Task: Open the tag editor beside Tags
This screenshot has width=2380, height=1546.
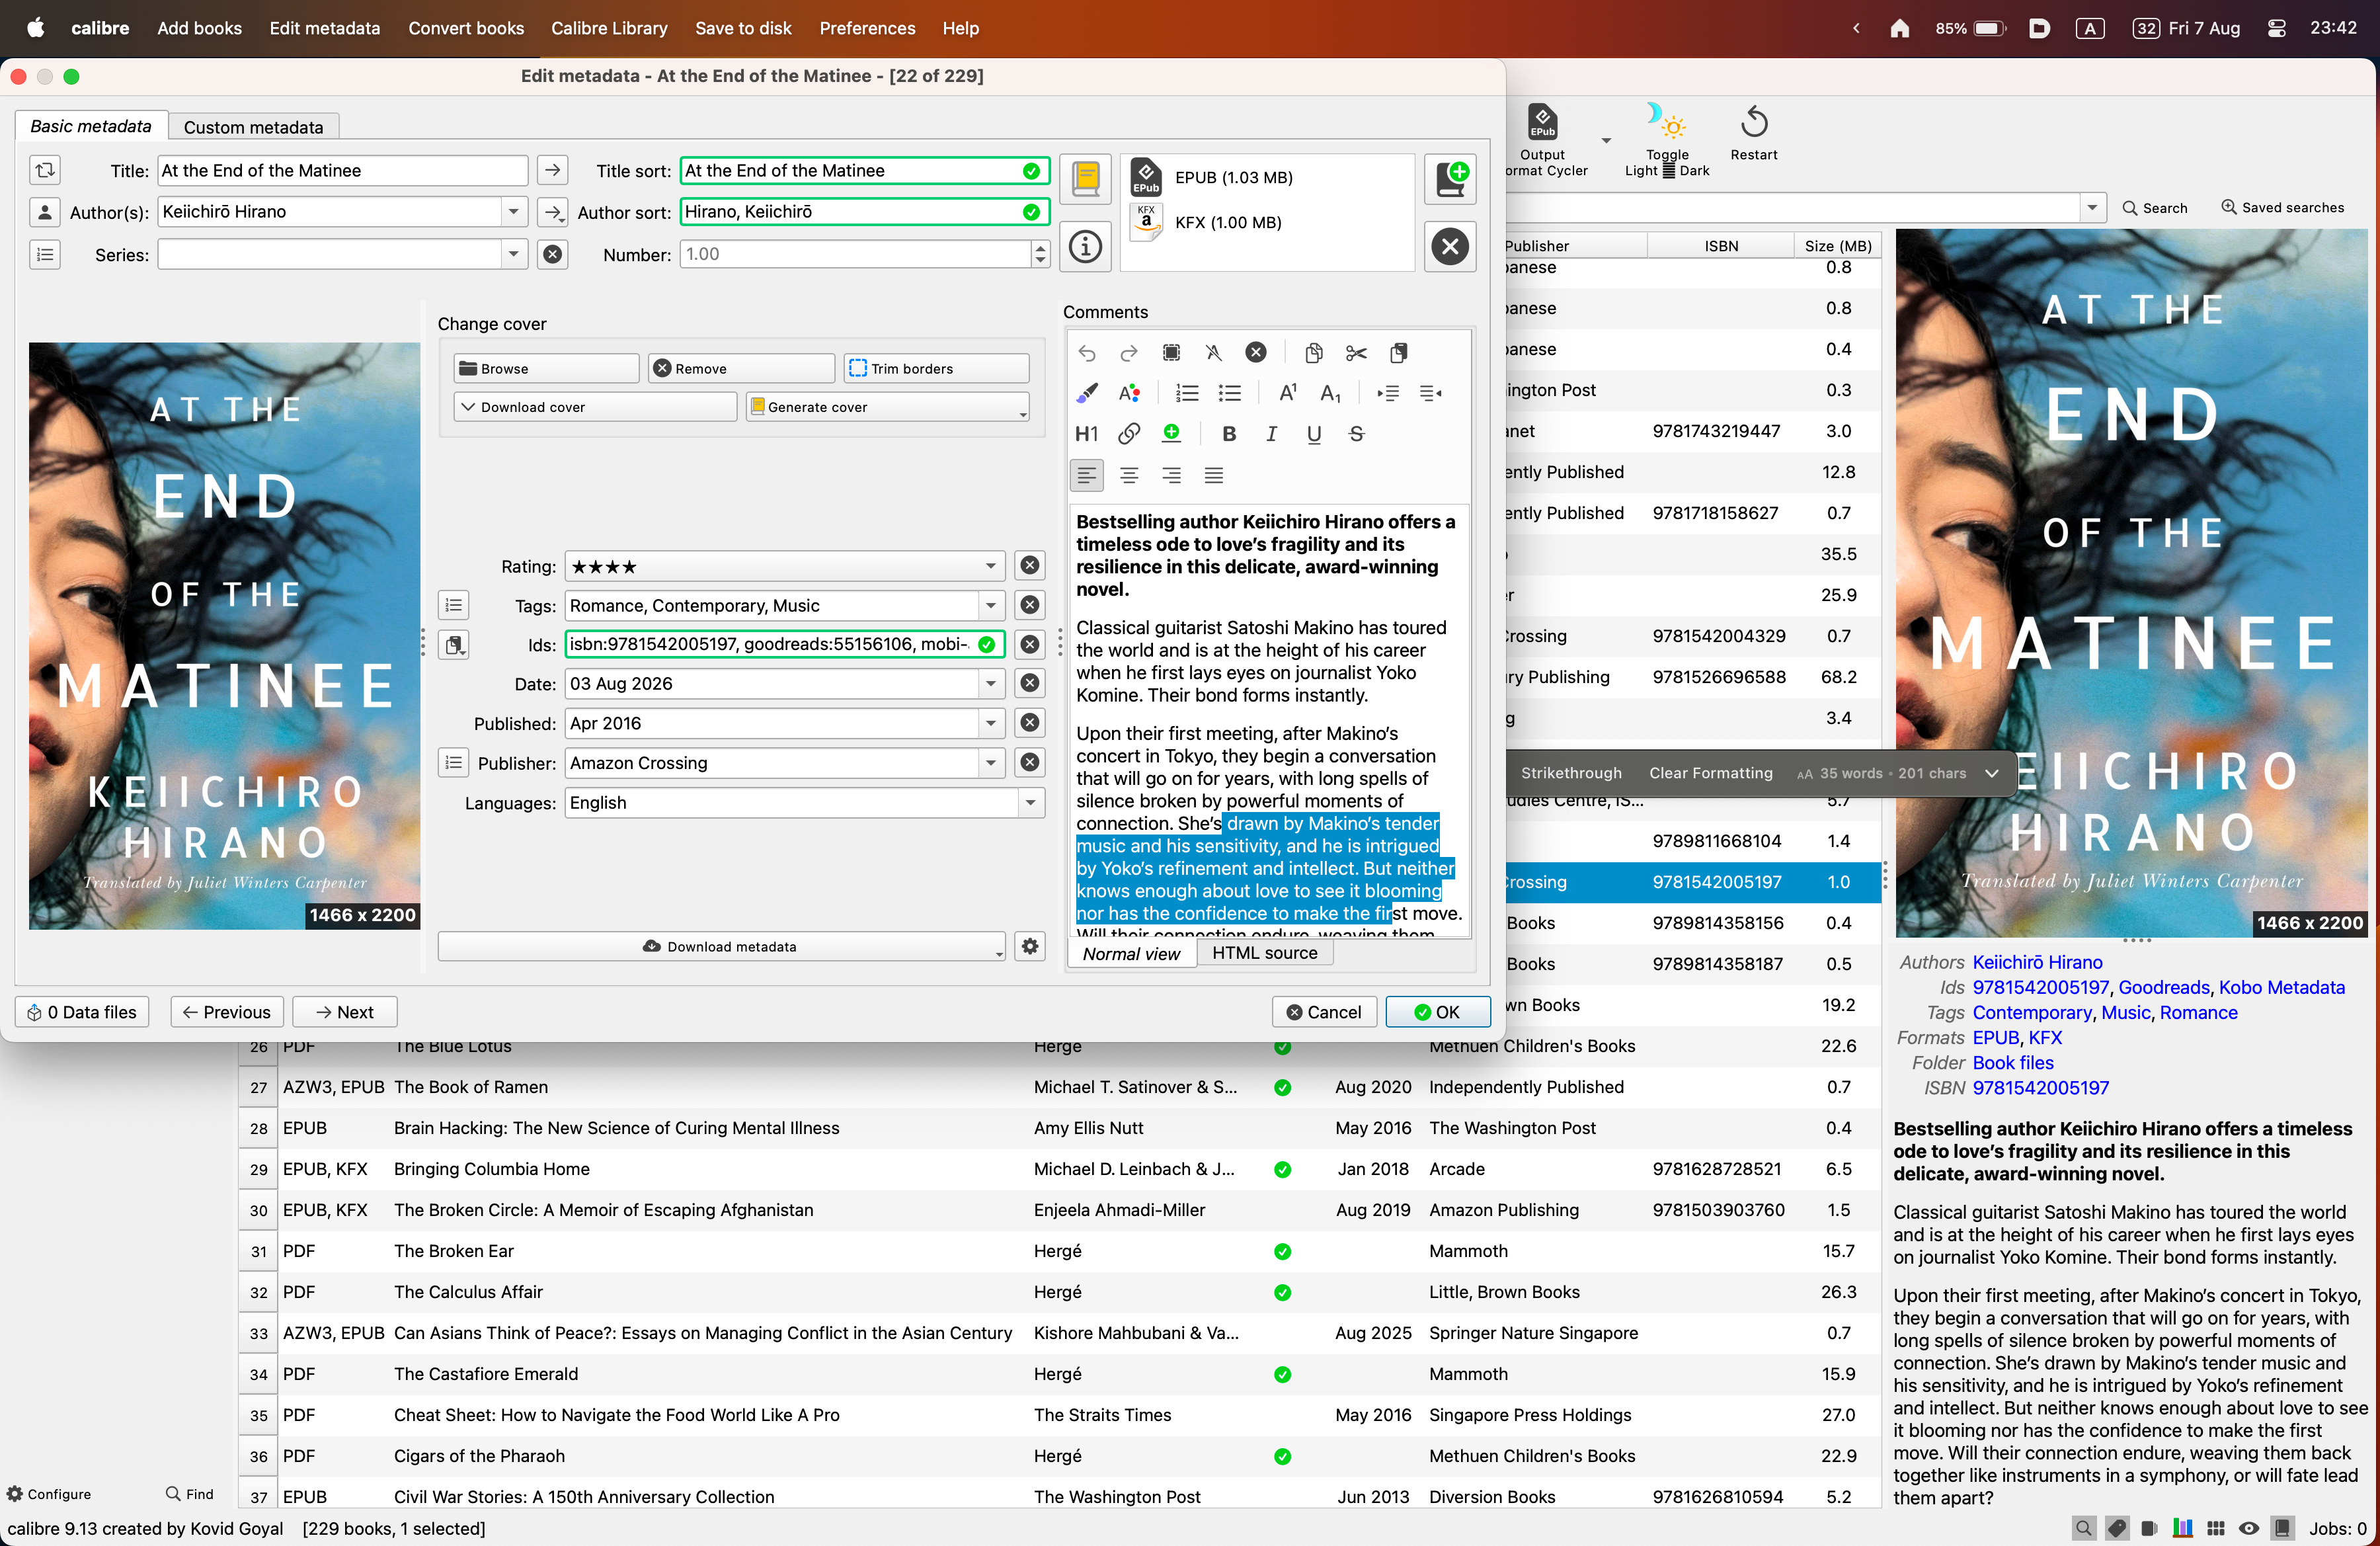Action: click(x=453, y=605)
